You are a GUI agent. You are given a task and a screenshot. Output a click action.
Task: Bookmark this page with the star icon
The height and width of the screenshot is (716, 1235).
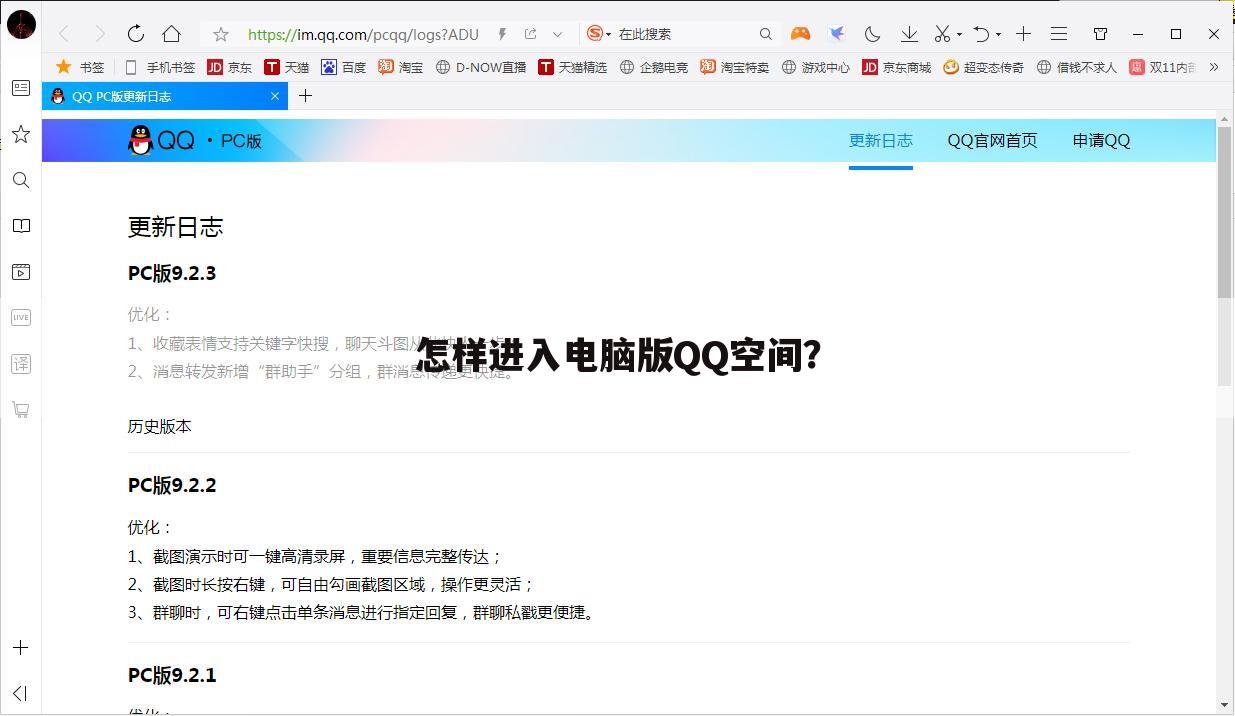tap(221, 34)
